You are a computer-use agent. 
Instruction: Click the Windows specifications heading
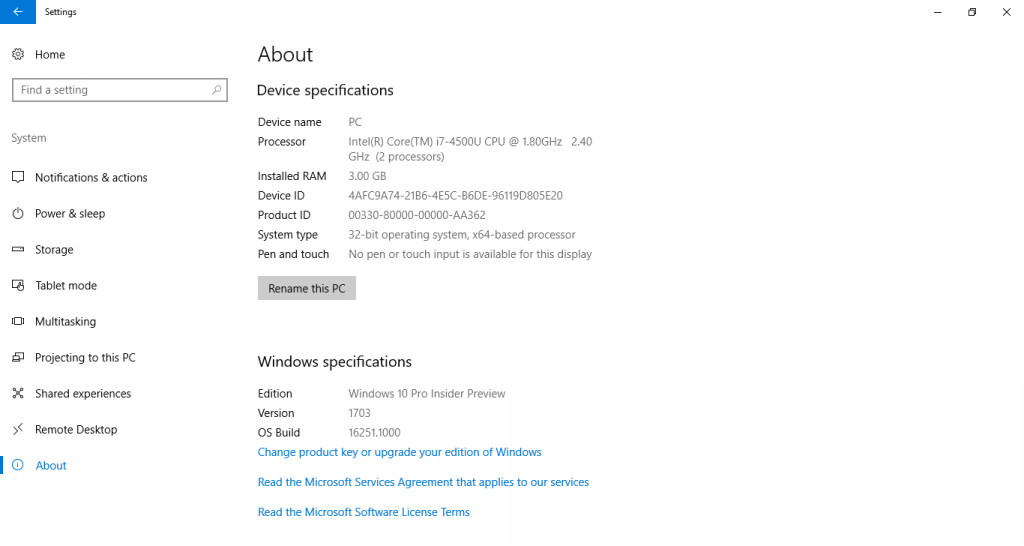click(x=334, y=362)
